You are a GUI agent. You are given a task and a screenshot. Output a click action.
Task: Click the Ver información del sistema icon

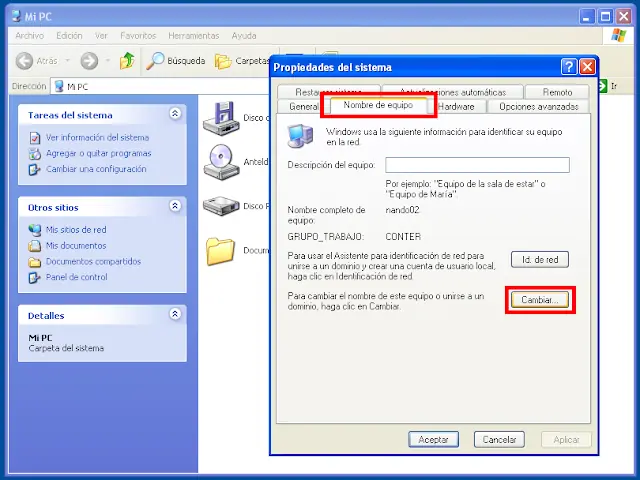pyautogui.click(x=35, y=138)
